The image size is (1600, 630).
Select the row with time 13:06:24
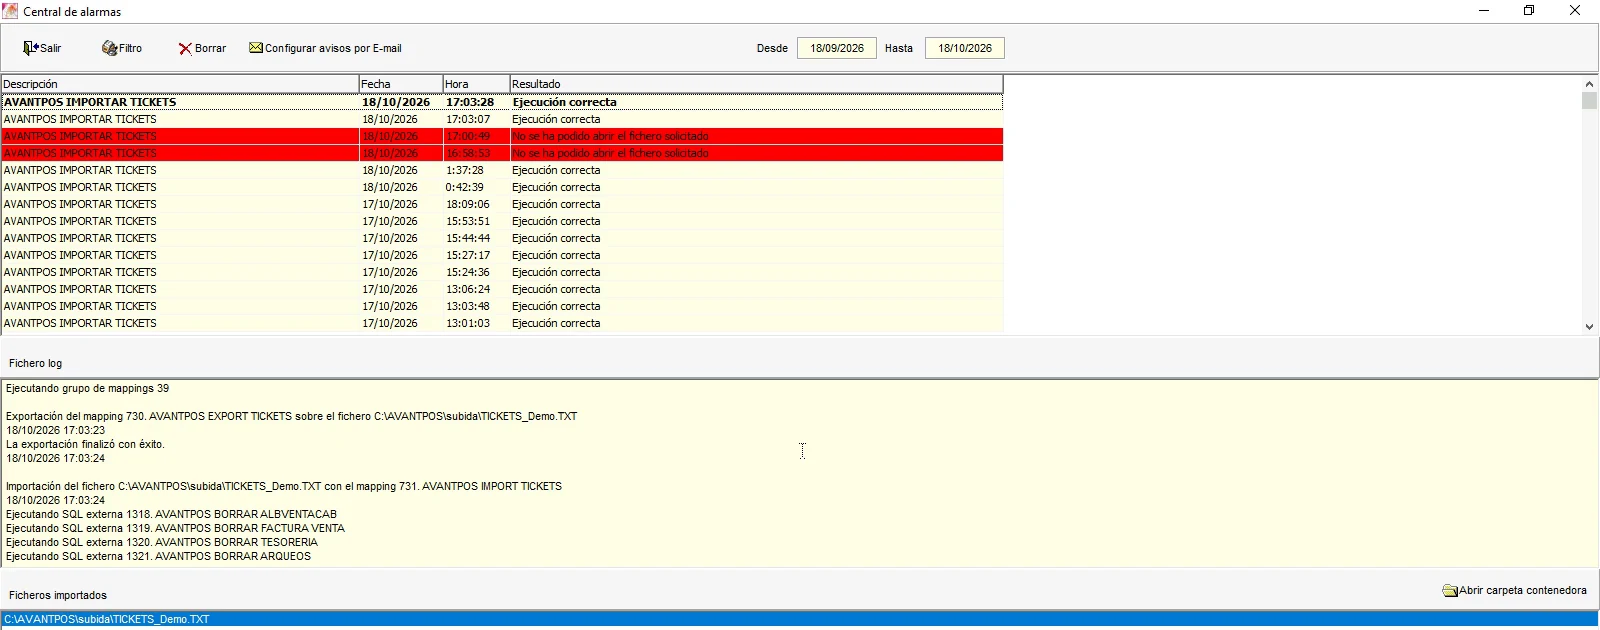click(502, 289)
